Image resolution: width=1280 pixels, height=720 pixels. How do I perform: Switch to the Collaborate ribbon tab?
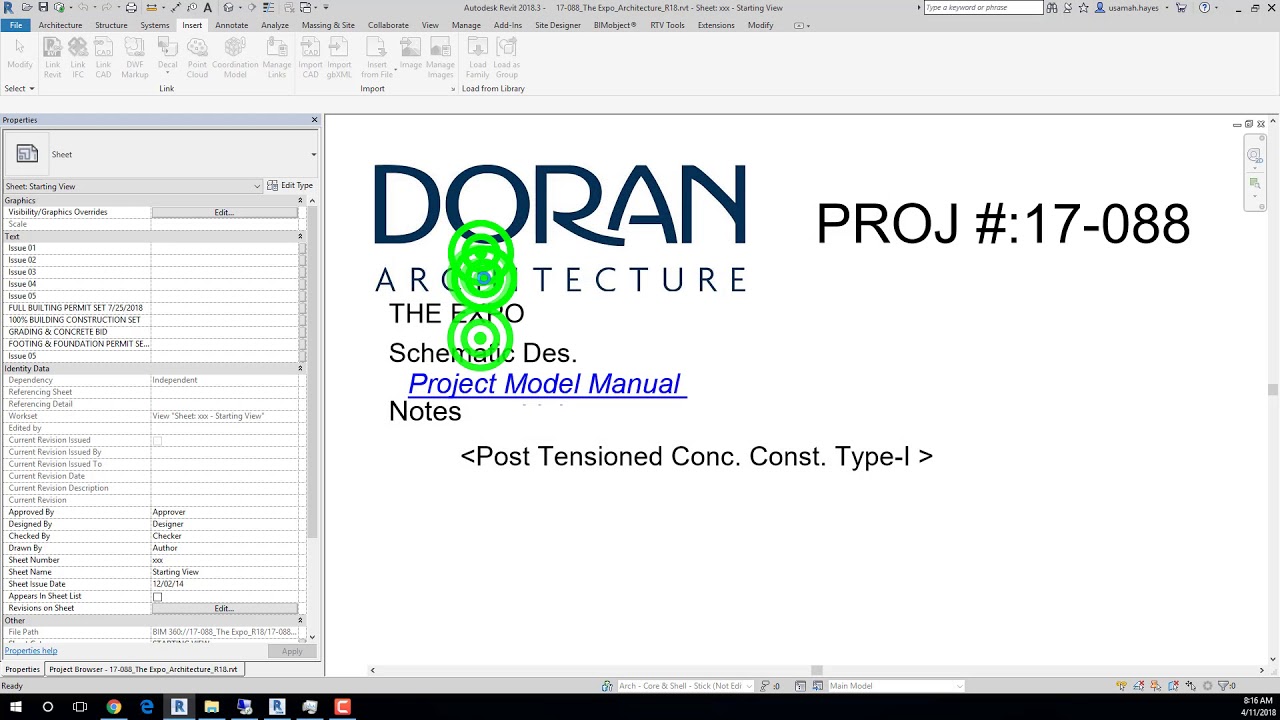point(388,25)
